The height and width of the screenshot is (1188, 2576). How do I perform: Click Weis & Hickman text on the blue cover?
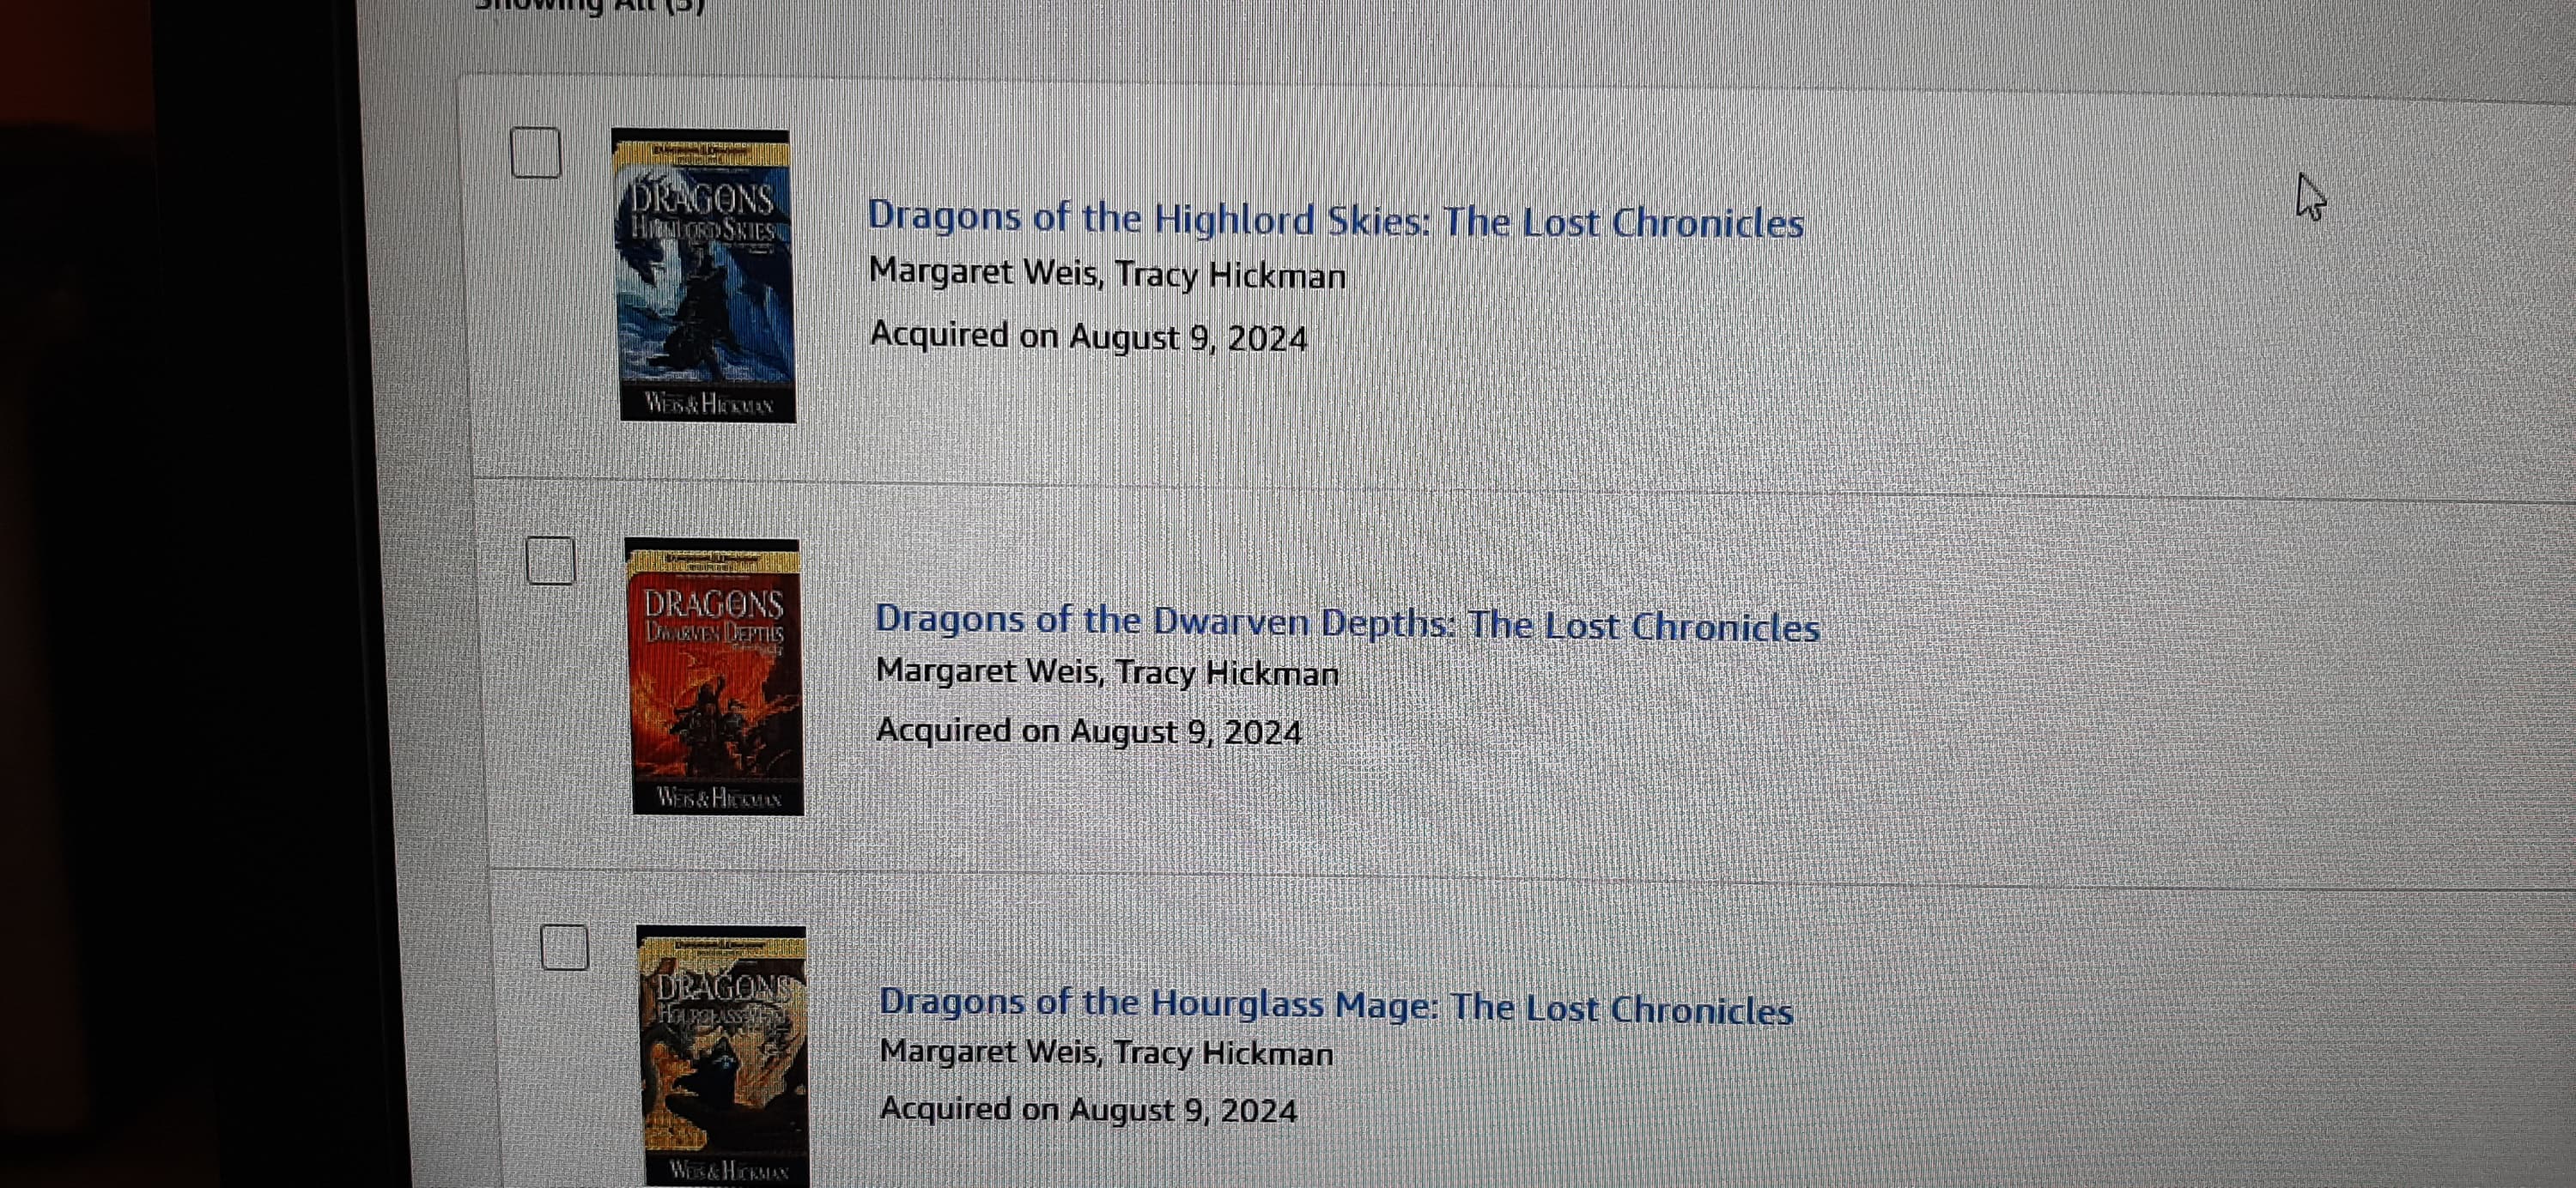coord(709,403)
